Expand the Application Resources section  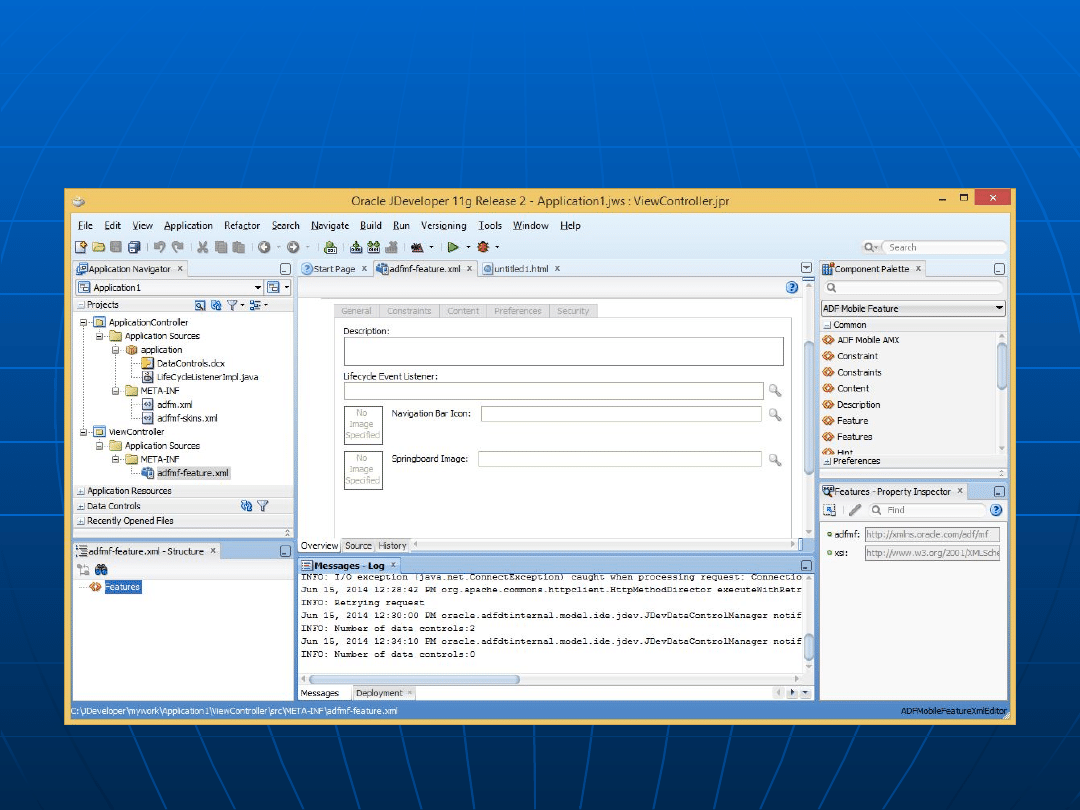click(81, 491)
